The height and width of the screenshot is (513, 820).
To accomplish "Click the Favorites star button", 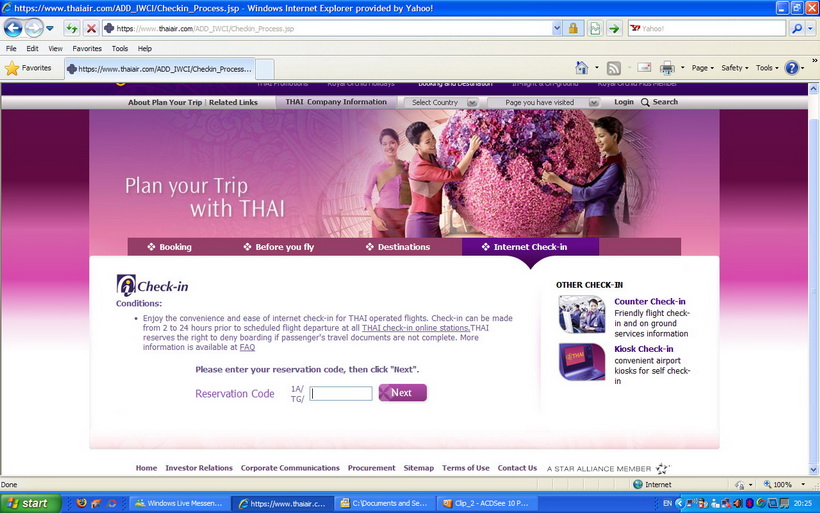I will pos(28,68).
